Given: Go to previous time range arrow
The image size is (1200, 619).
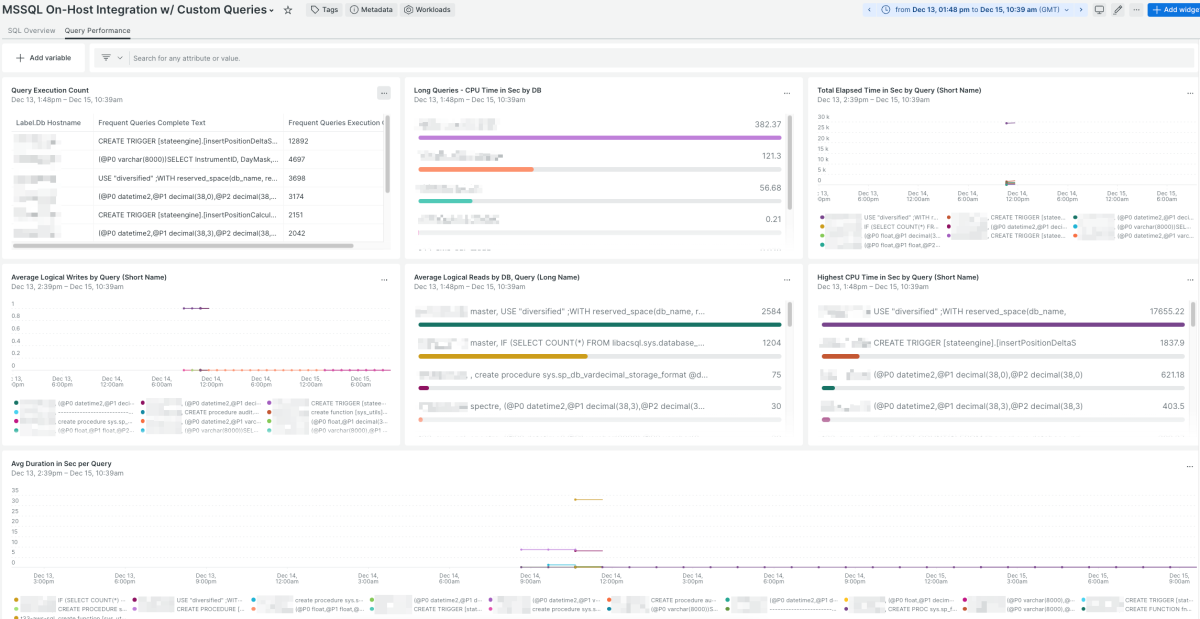Looking at the screenshot, I should tap(869, 9).
